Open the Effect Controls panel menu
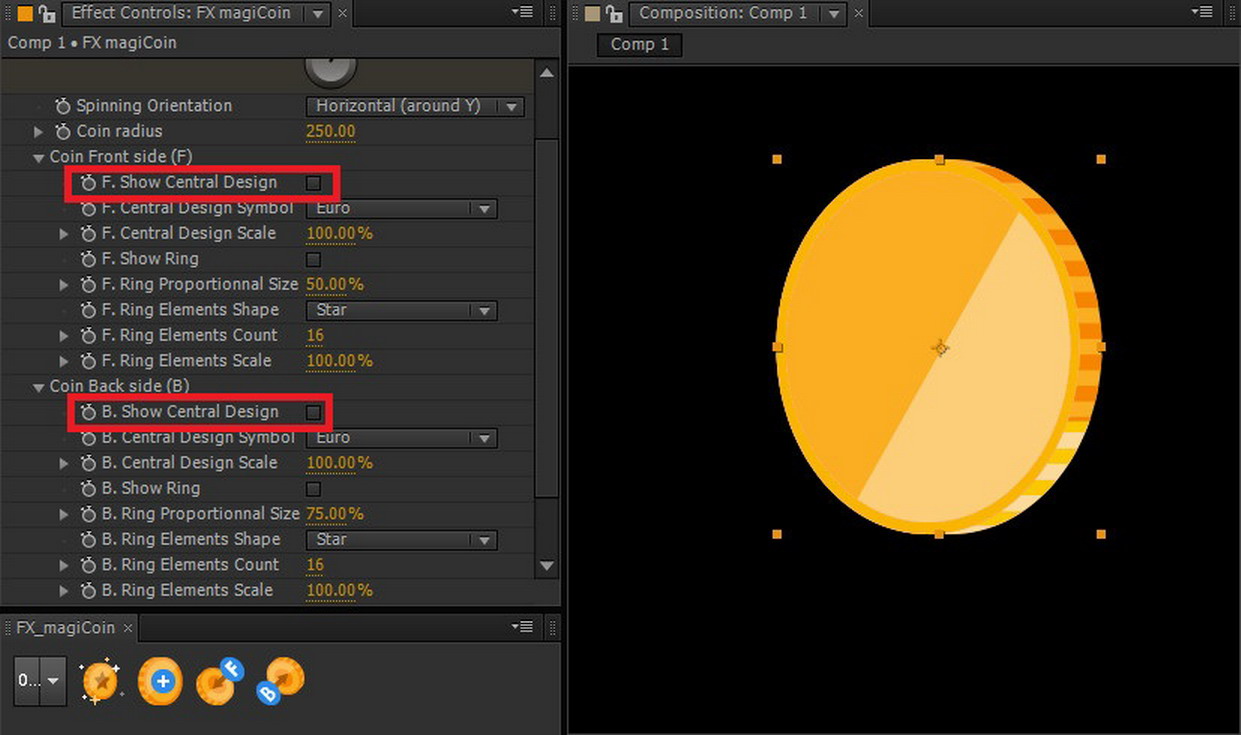 (520, 14)
